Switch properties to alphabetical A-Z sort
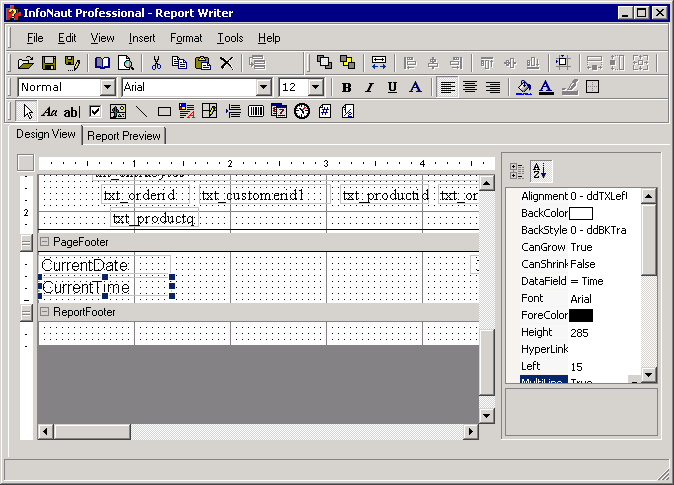The image size is (674, 485). click(x=540, y=170)
